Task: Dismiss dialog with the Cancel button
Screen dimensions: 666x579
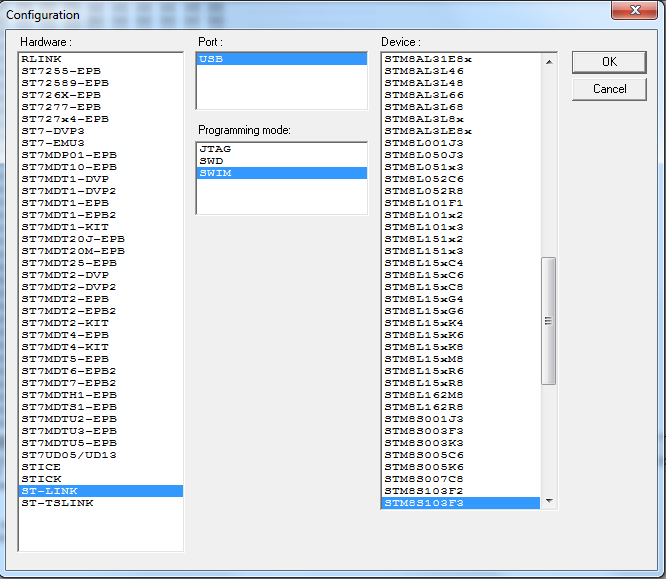Action: [609, 89]
